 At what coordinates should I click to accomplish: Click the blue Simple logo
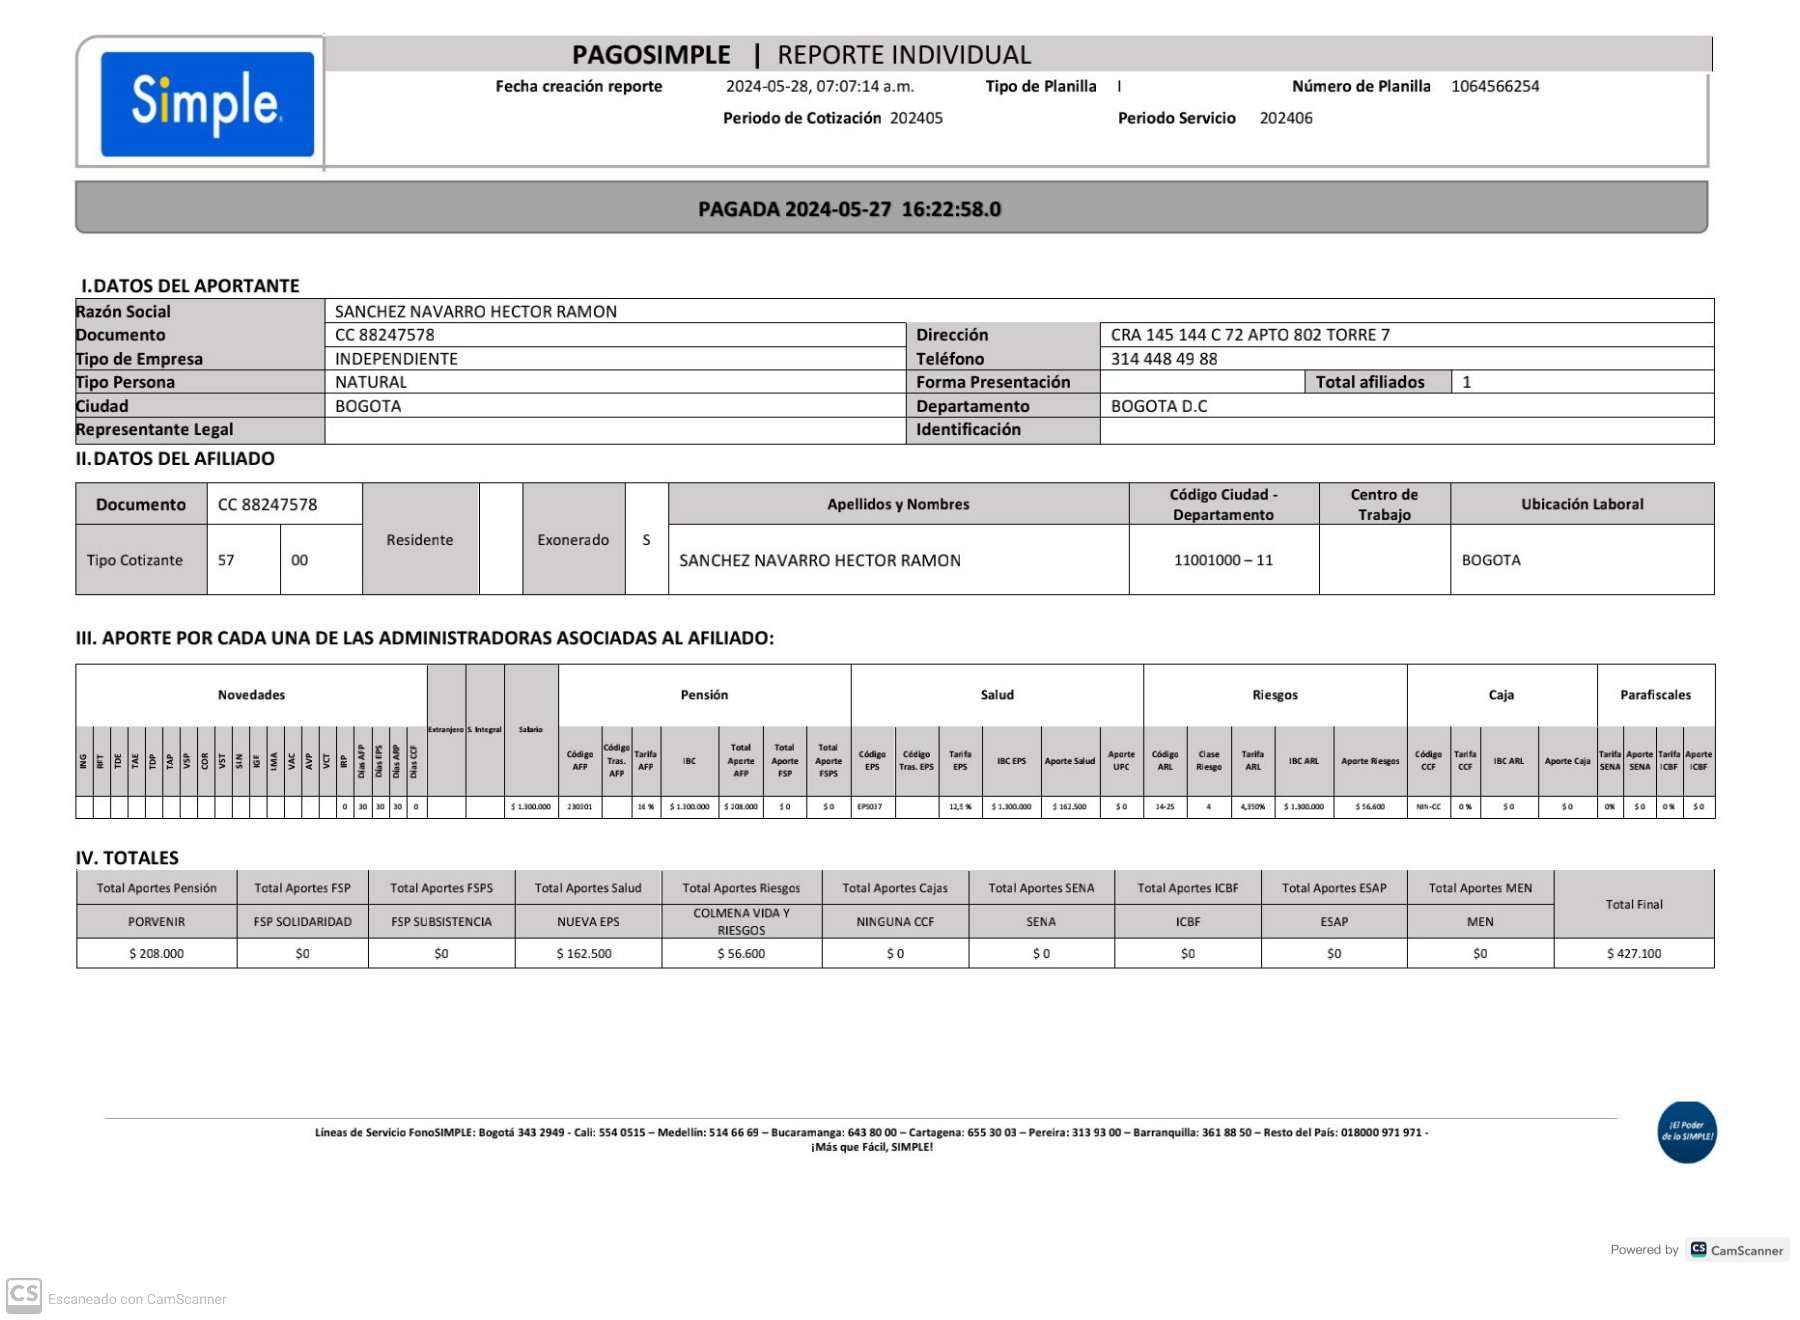[x=207, y=104]
